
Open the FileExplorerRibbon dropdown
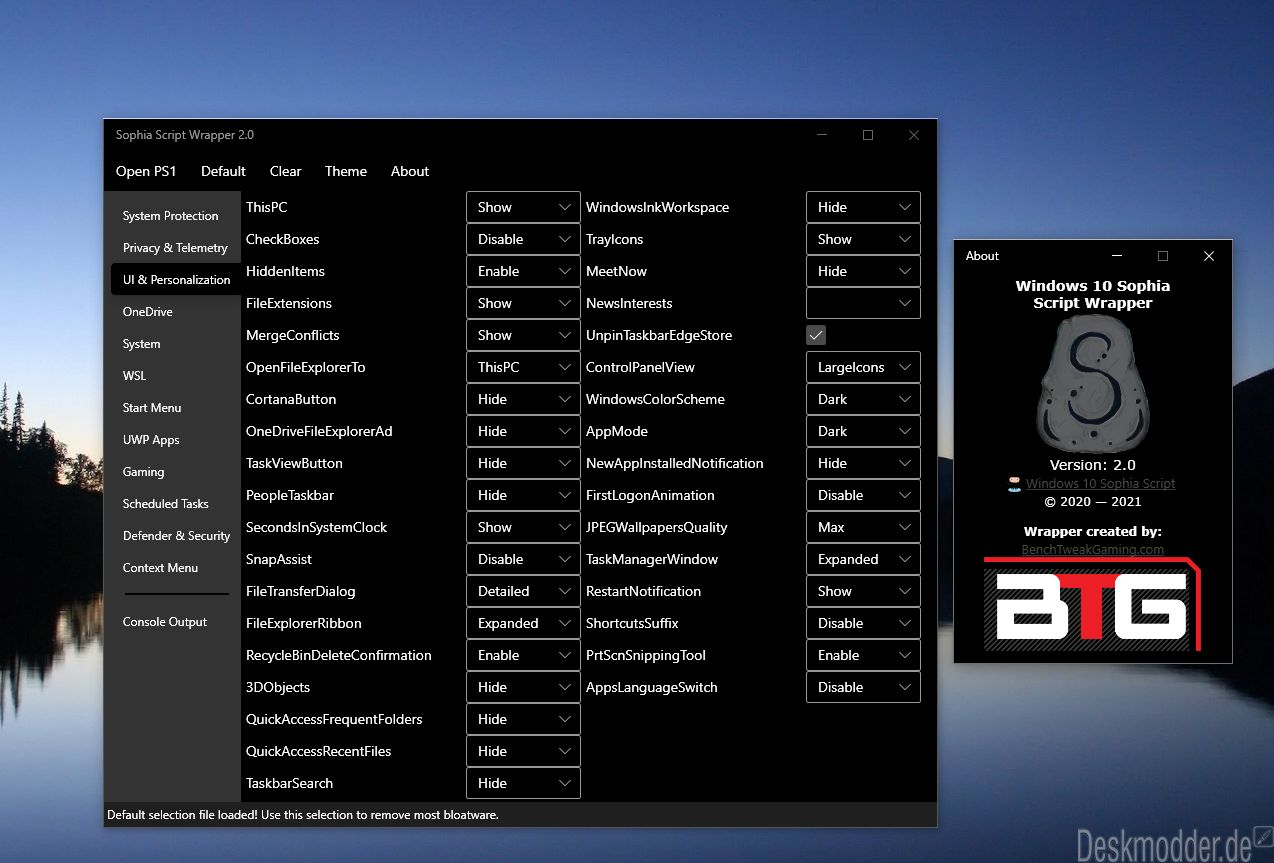pos(523,623)
